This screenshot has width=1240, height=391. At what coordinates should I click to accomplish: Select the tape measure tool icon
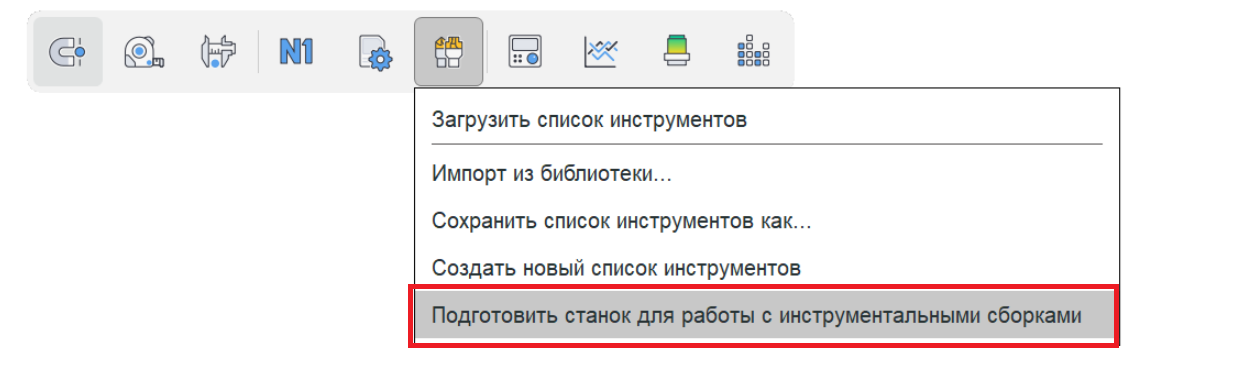tap(144, 51)
